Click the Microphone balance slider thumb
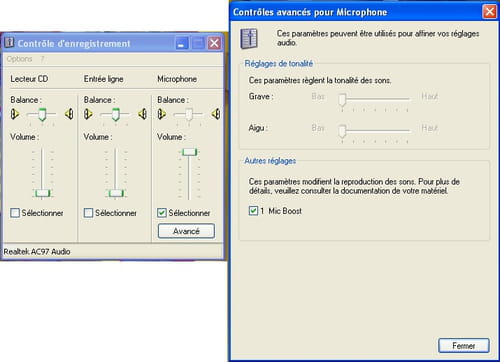 [x=189, y=114]
